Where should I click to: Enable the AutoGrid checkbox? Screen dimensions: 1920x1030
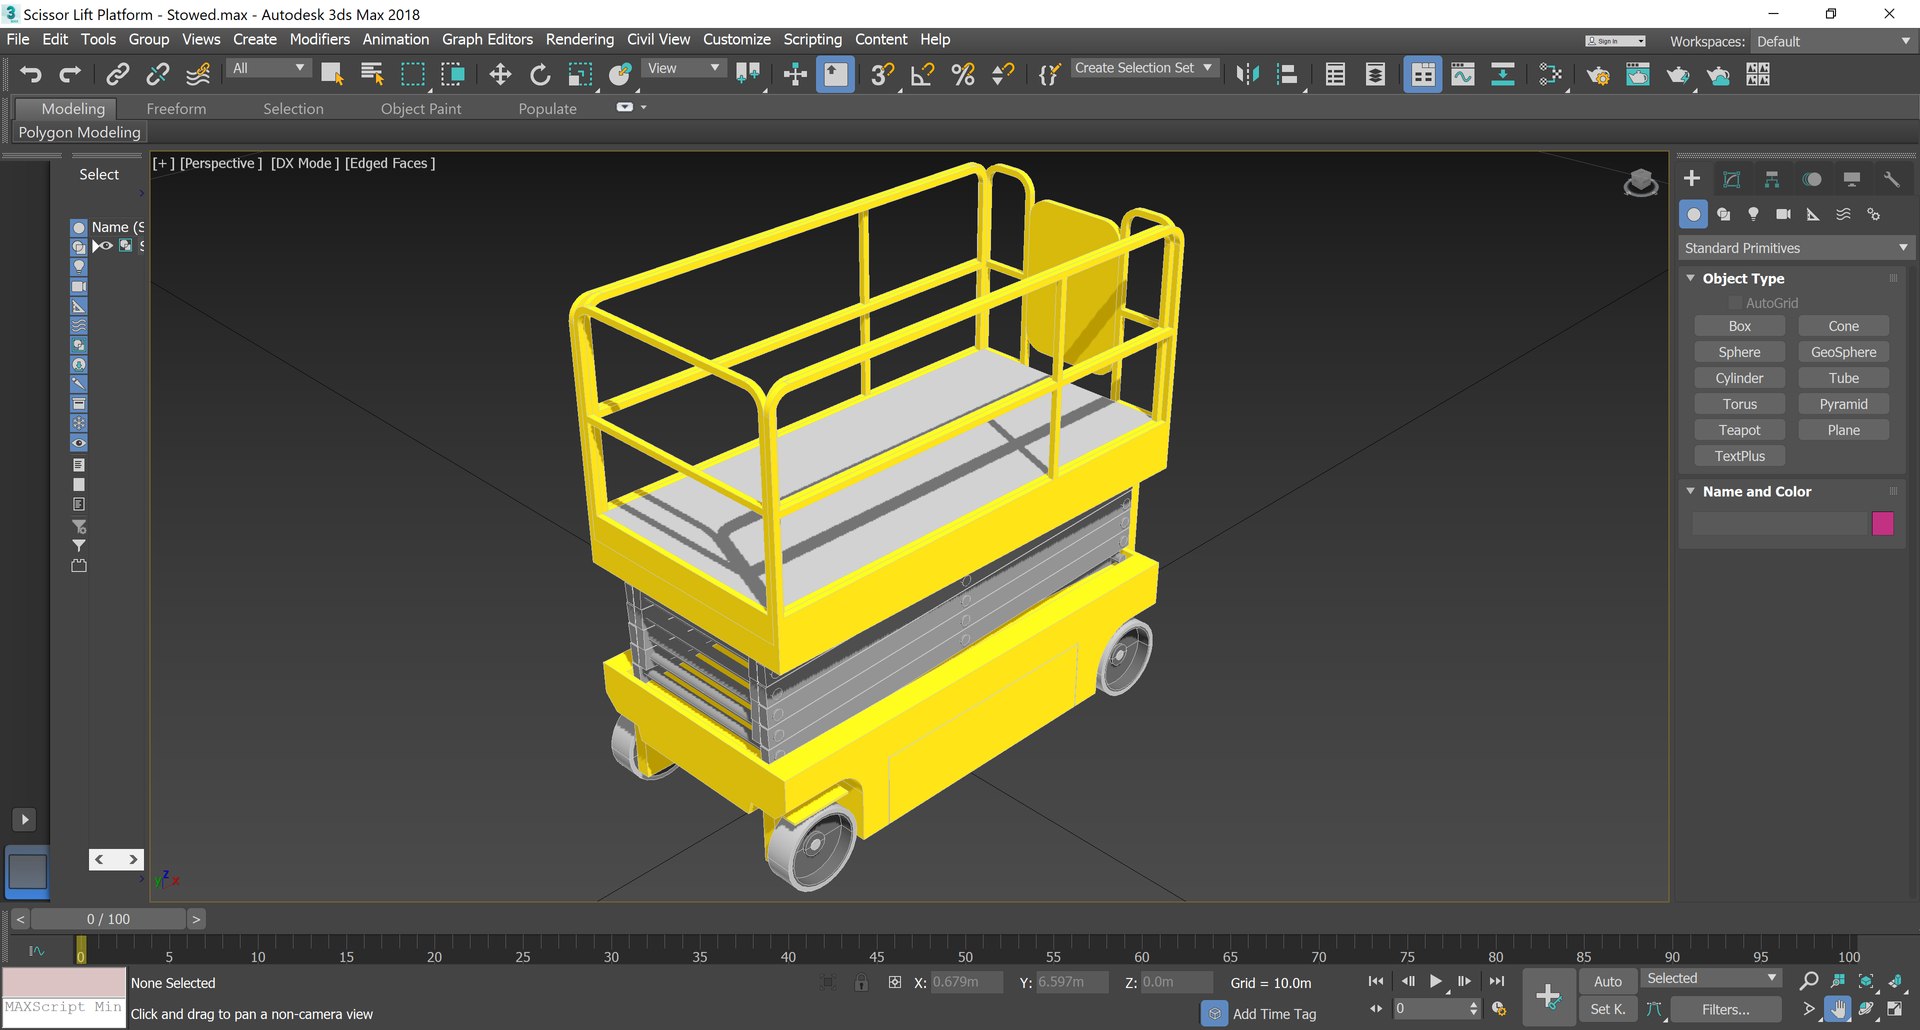(x=1736, y=303)
